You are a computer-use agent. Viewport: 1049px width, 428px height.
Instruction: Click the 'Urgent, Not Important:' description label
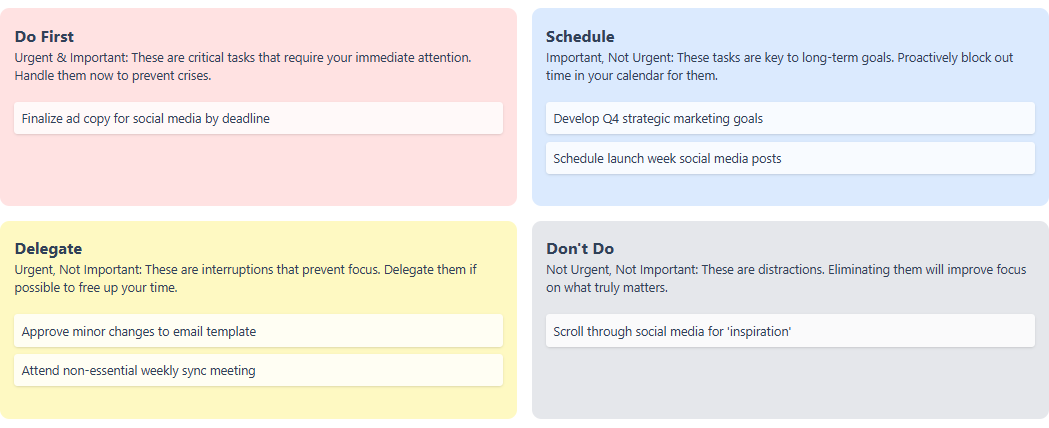(x=79, y=270)
